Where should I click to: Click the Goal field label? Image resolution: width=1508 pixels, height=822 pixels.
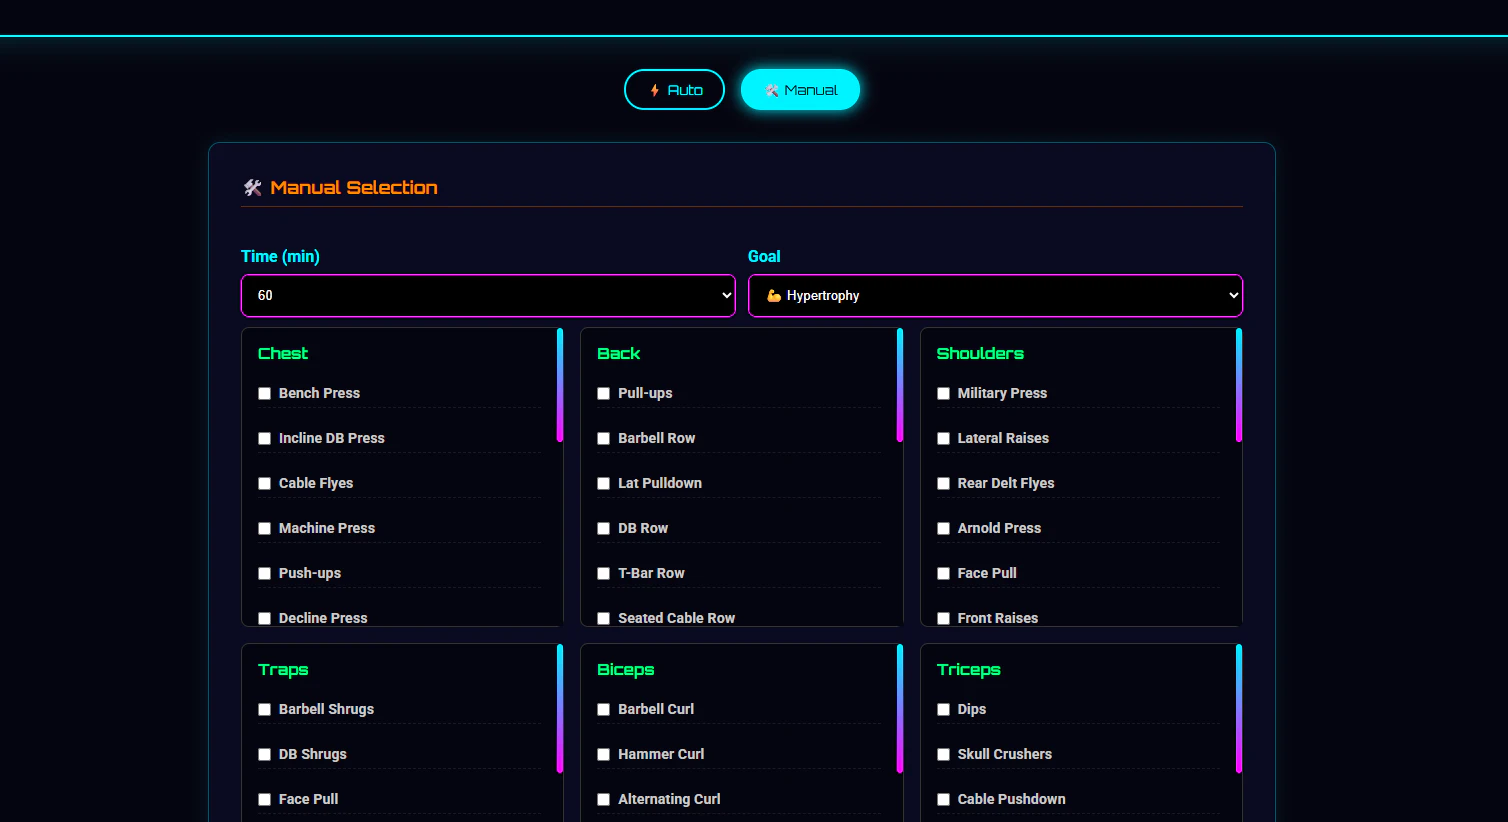click(x=764, y=257)
